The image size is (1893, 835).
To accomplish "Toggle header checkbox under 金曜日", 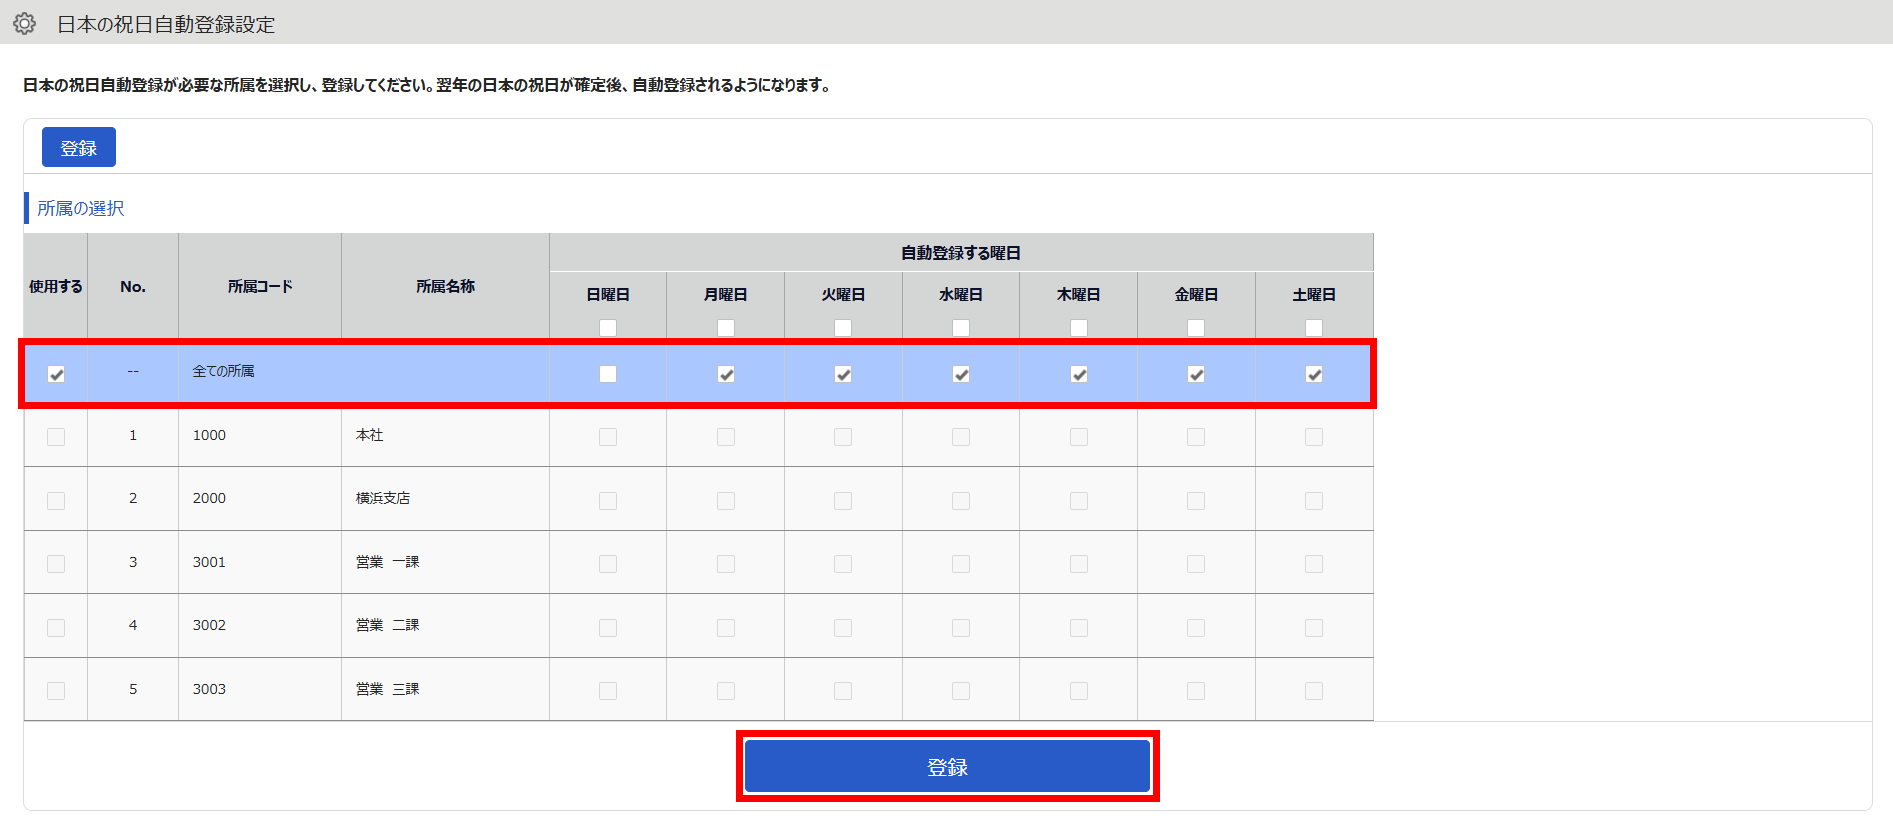I will tap(1196, 328).
